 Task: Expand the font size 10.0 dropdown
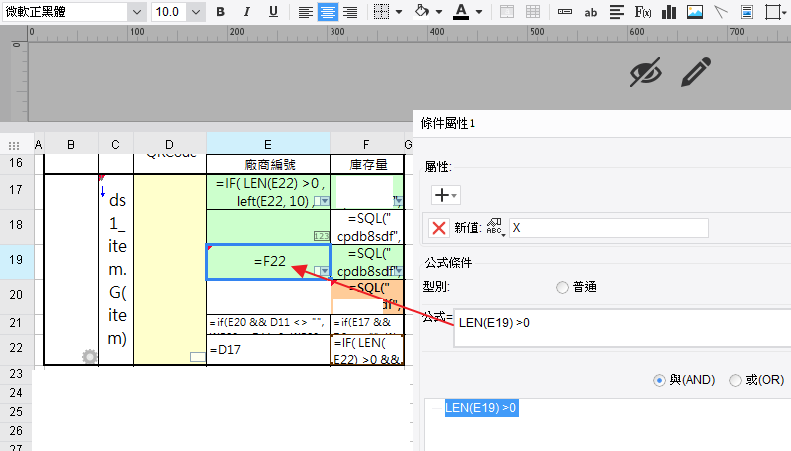coord(195,12)
